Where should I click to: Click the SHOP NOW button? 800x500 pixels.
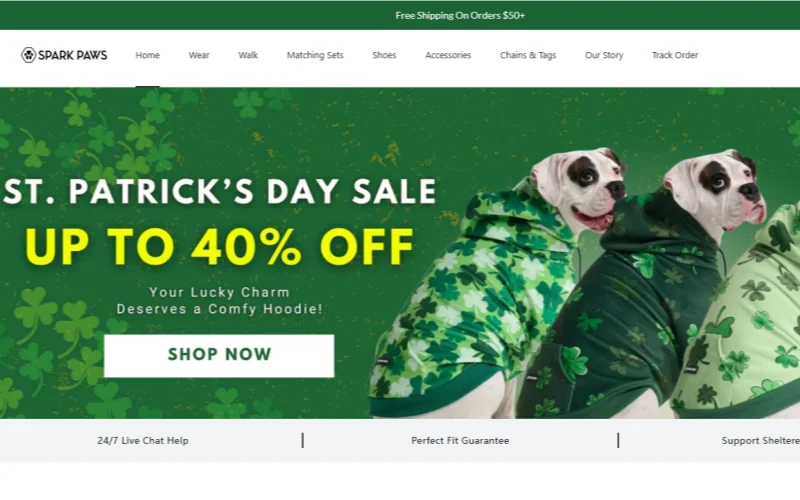pos(219,356)
